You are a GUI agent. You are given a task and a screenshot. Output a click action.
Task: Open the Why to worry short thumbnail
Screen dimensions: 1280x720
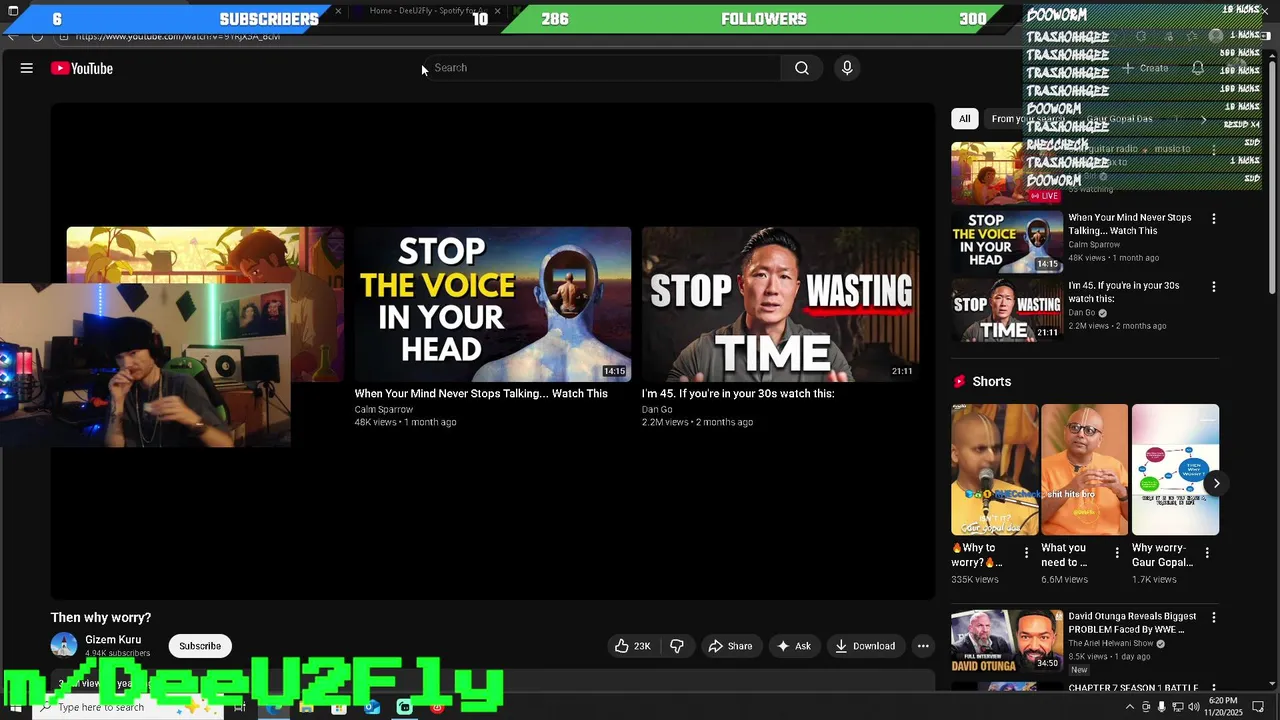click(x=995, y=470)
